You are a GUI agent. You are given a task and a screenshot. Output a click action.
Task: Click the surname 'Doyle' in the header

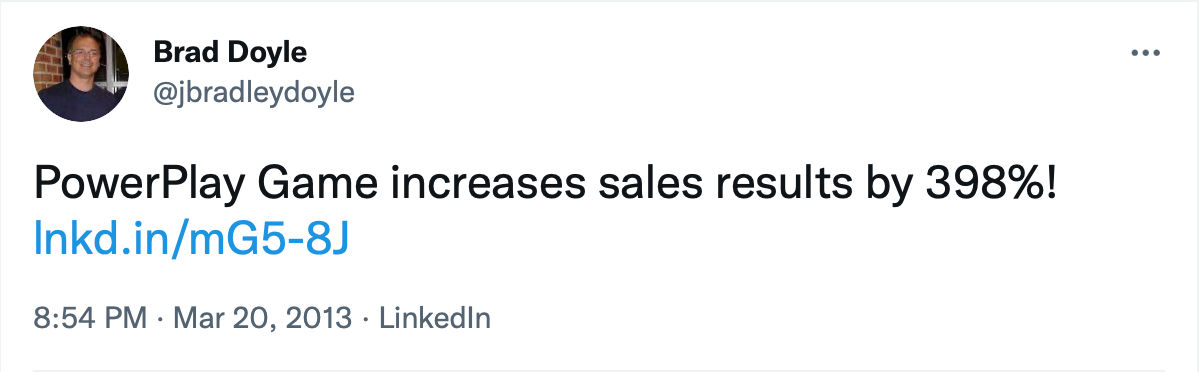pyautogui.click(x=268, y=54)
